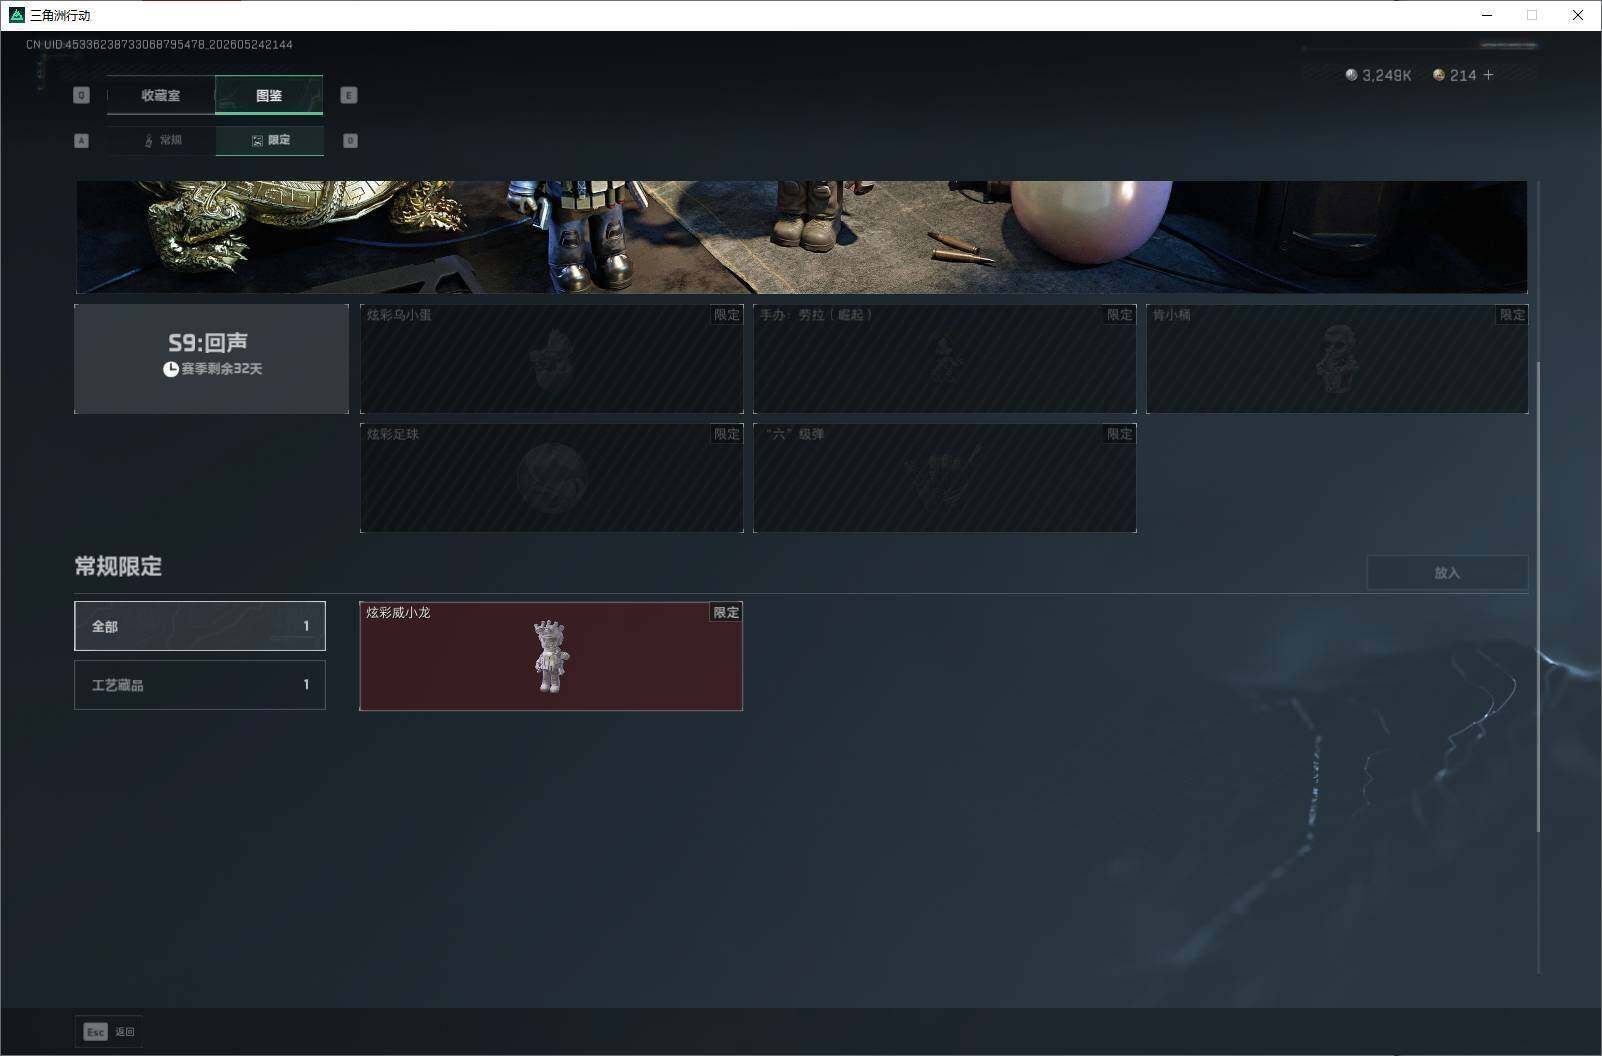Click the clock icon beside 赛季剩余32天

(171, 369)
